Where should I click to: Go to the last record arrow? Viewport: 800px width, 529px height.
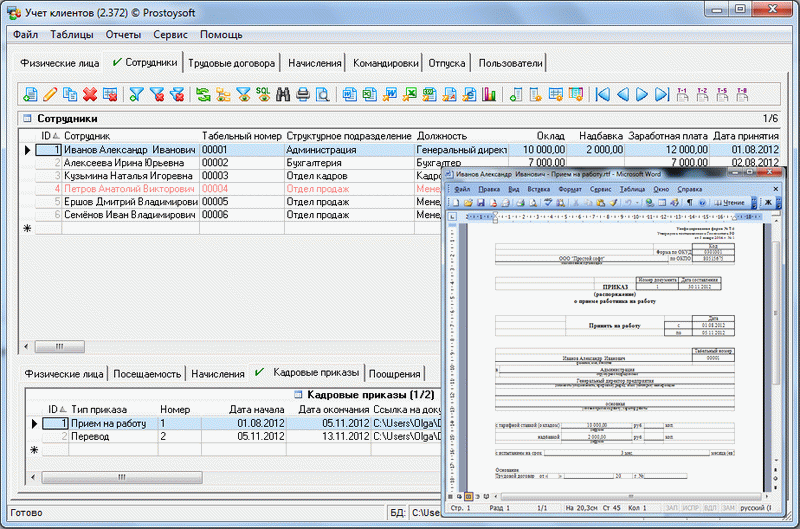point(662,94)
